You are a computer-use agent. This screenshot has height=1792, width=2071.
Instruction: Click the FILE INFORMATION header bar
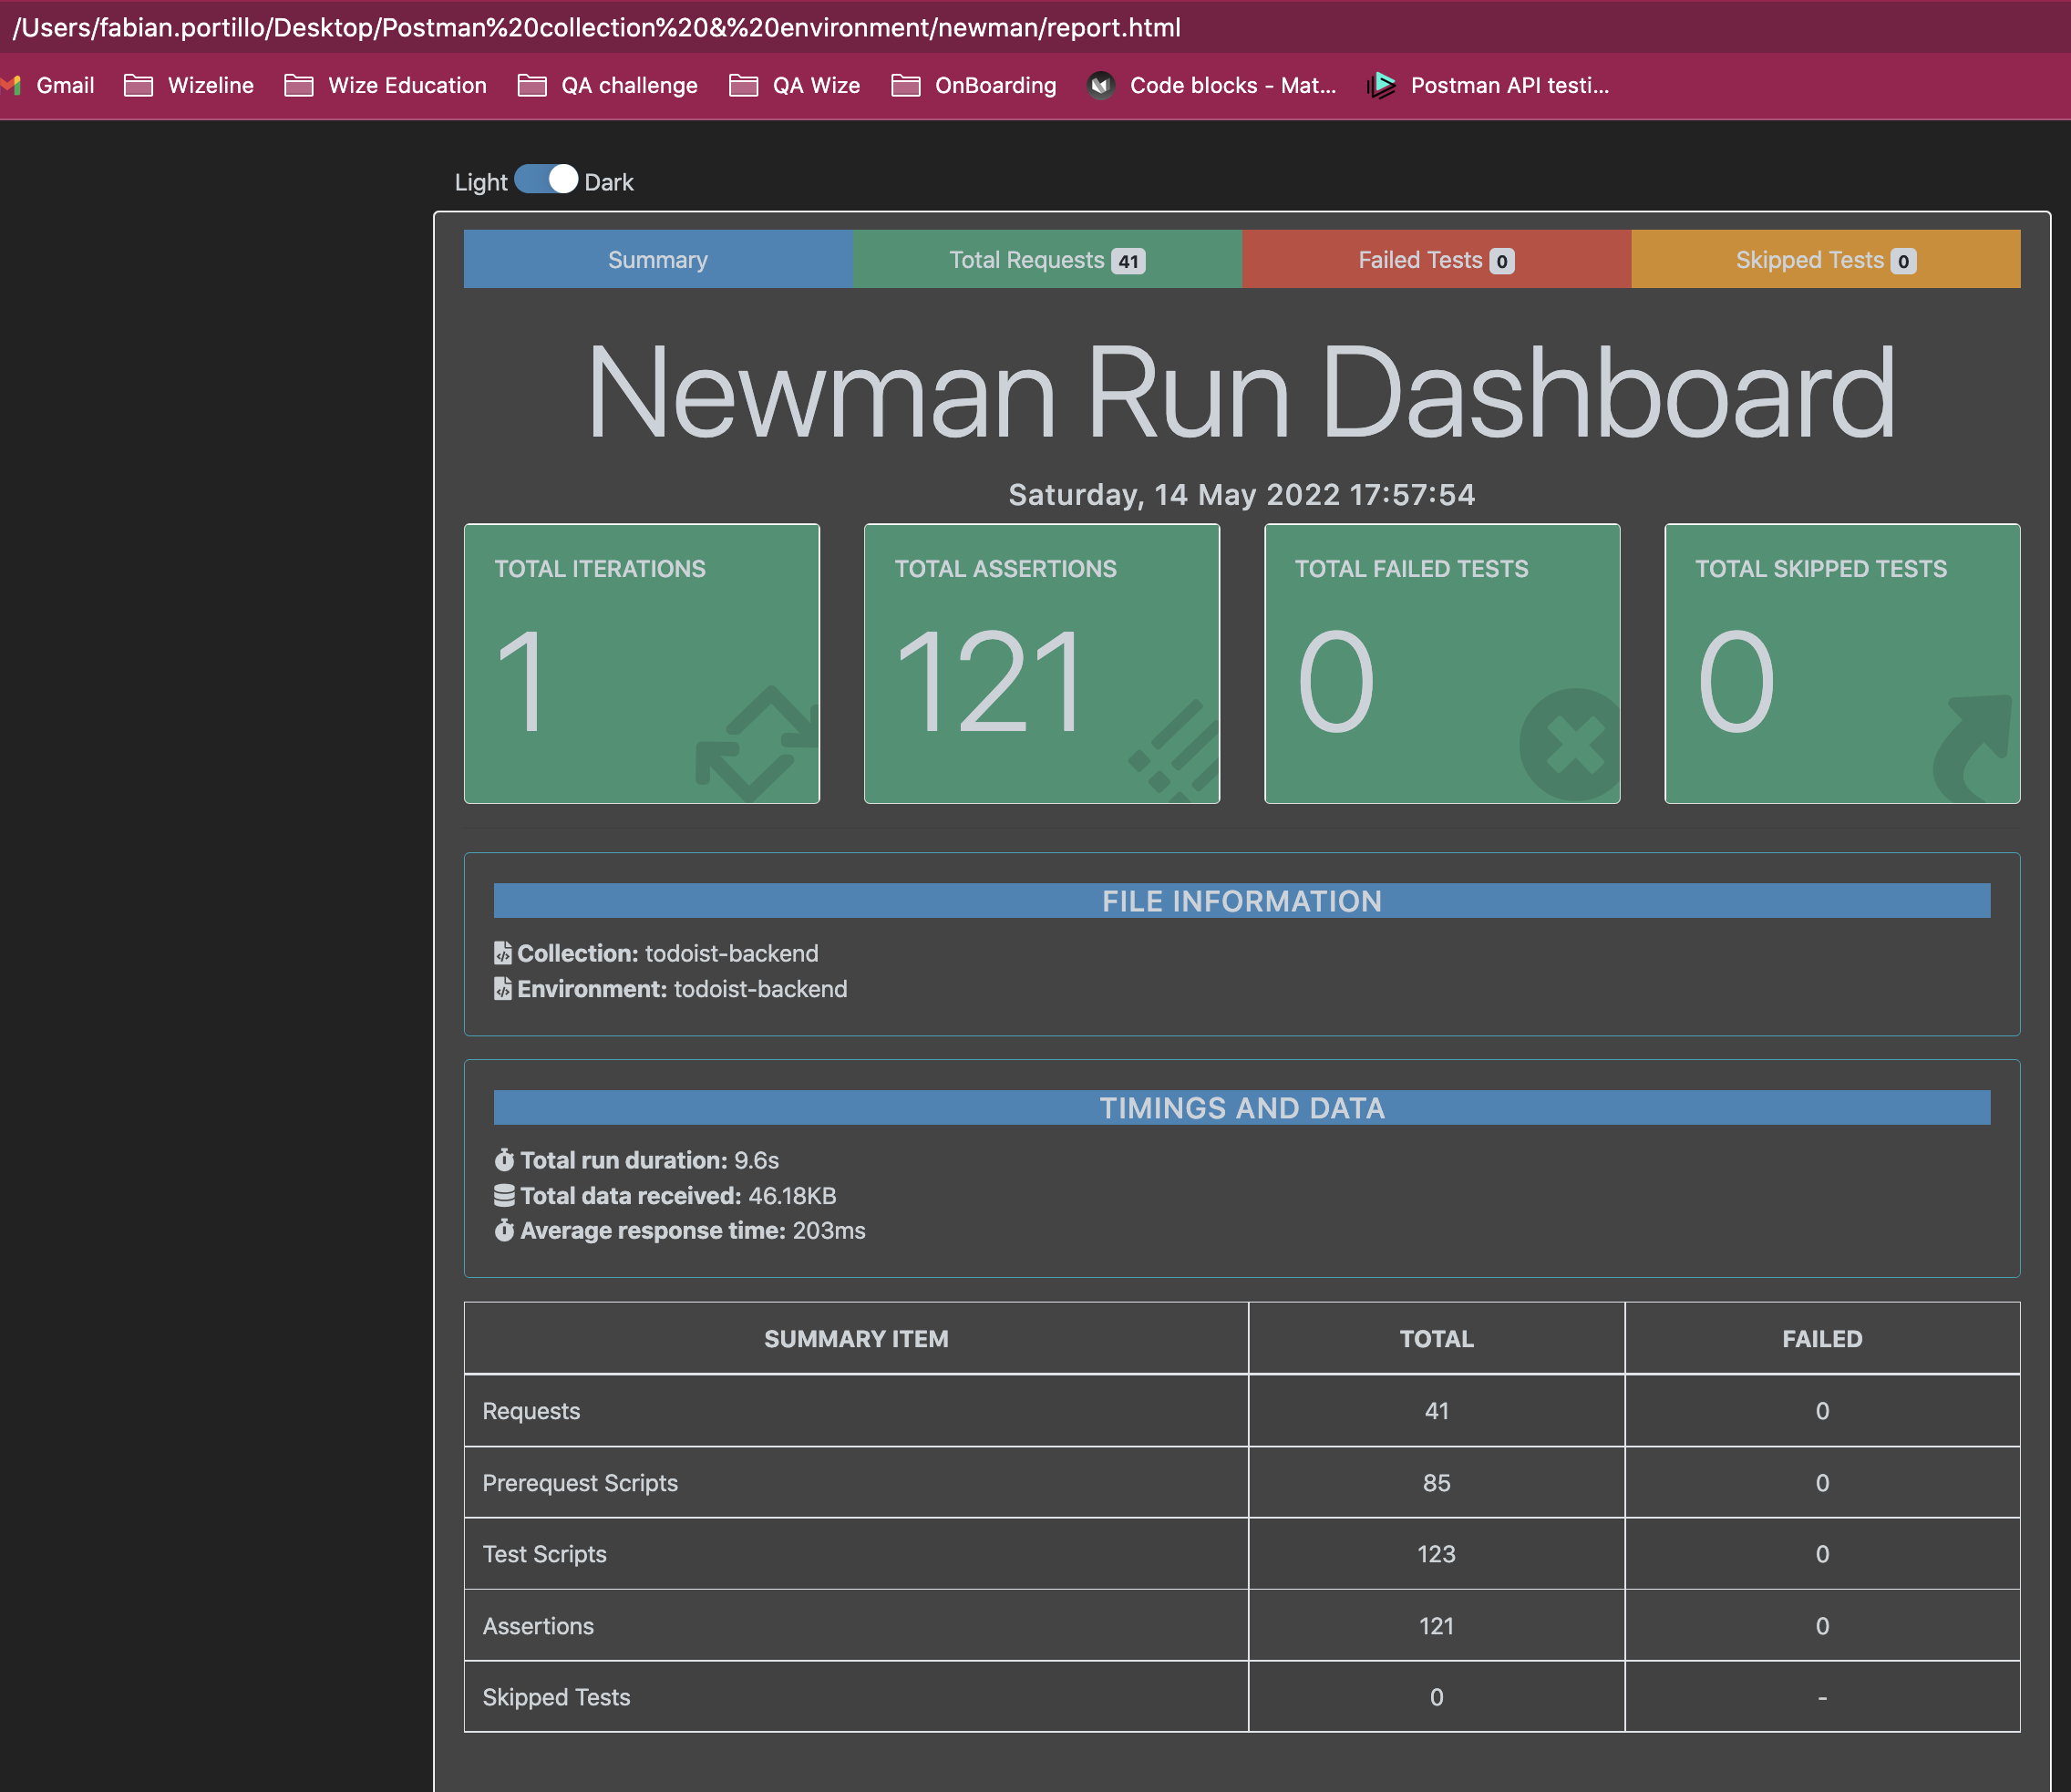coord(1241,900)
